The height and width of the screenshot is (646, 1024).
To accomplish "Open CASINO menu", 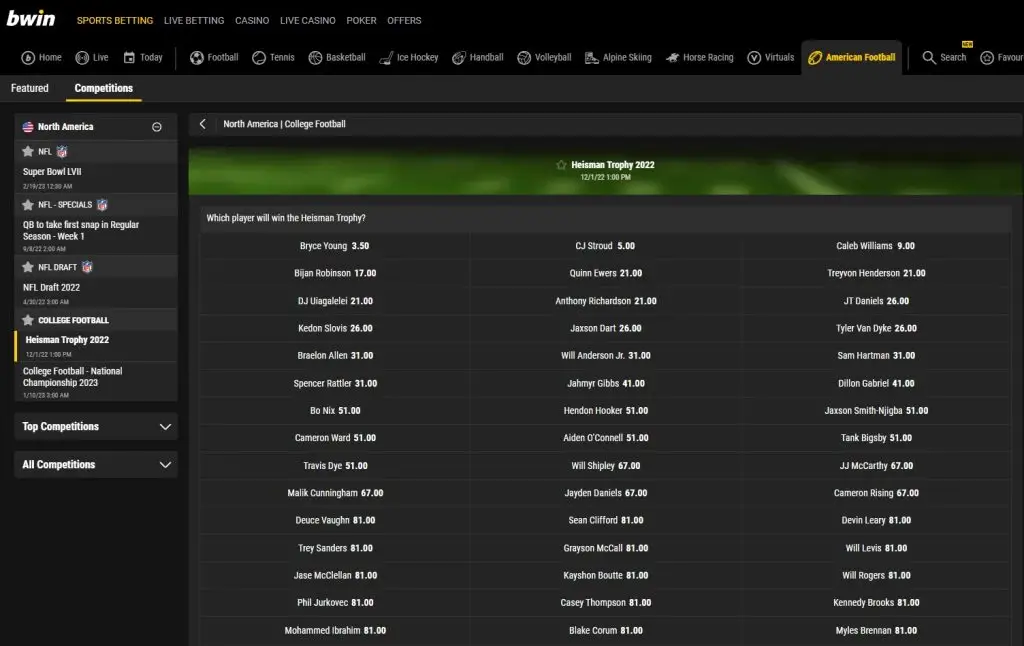I will point(252,20).
